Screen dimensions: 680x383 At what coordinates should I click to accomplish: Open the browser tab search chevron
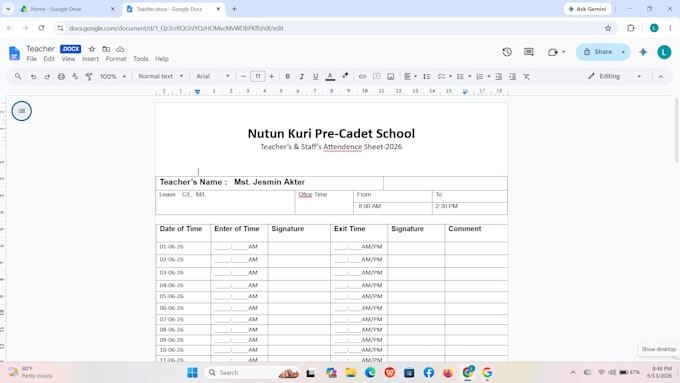(x=8, y=9)
